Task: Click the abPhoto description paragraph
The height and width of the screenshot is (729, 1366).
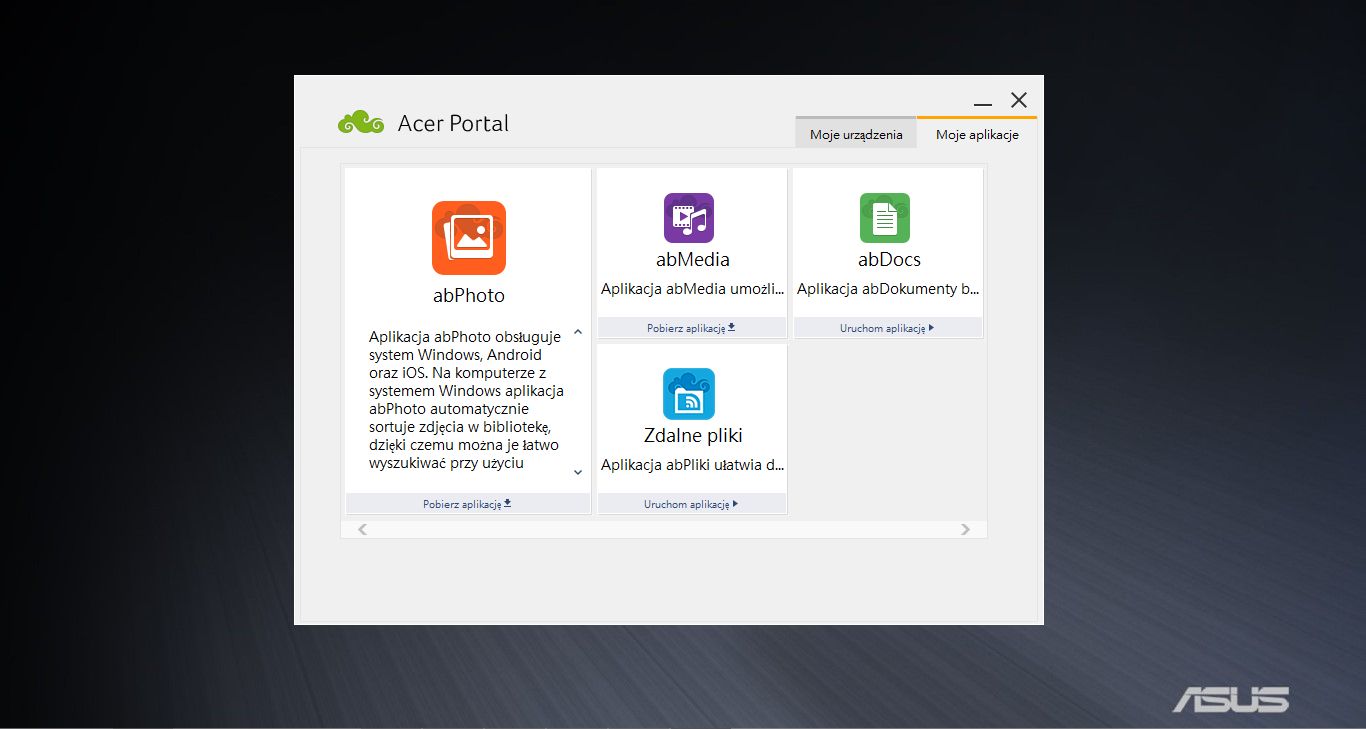Action: click(466, 400)
